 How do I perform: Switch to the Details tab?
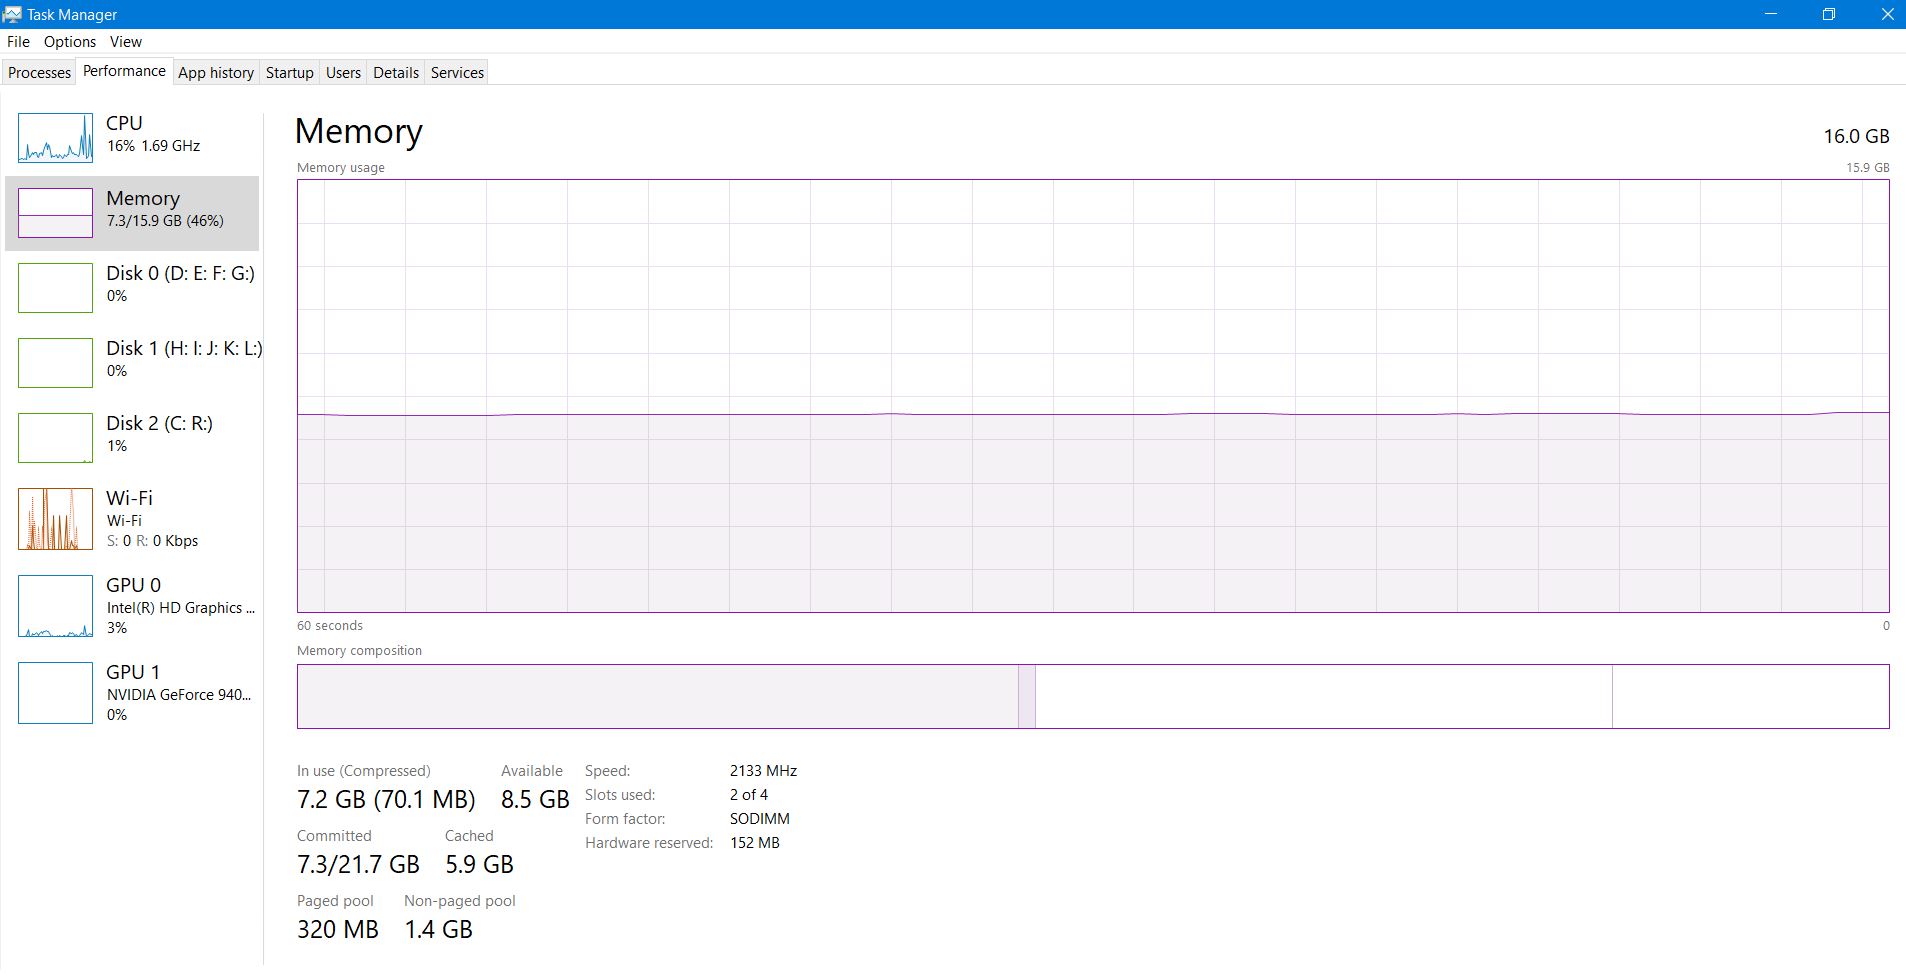[396, 72]
